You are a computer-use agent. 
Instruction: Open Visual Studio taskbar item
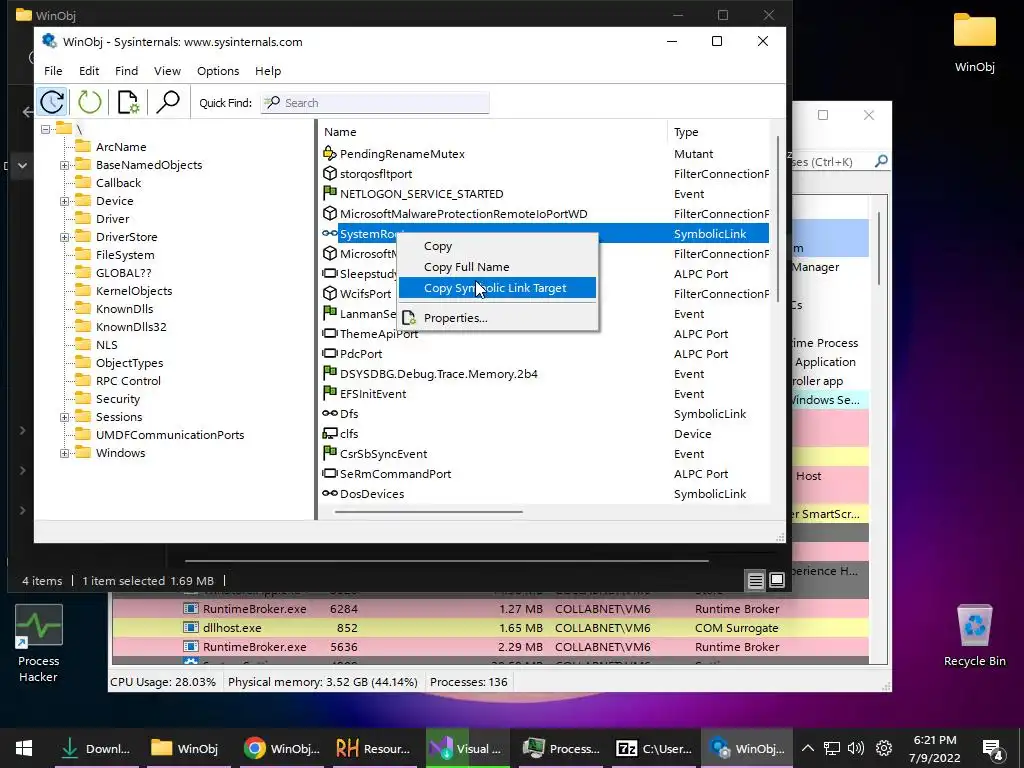point(466,748)
